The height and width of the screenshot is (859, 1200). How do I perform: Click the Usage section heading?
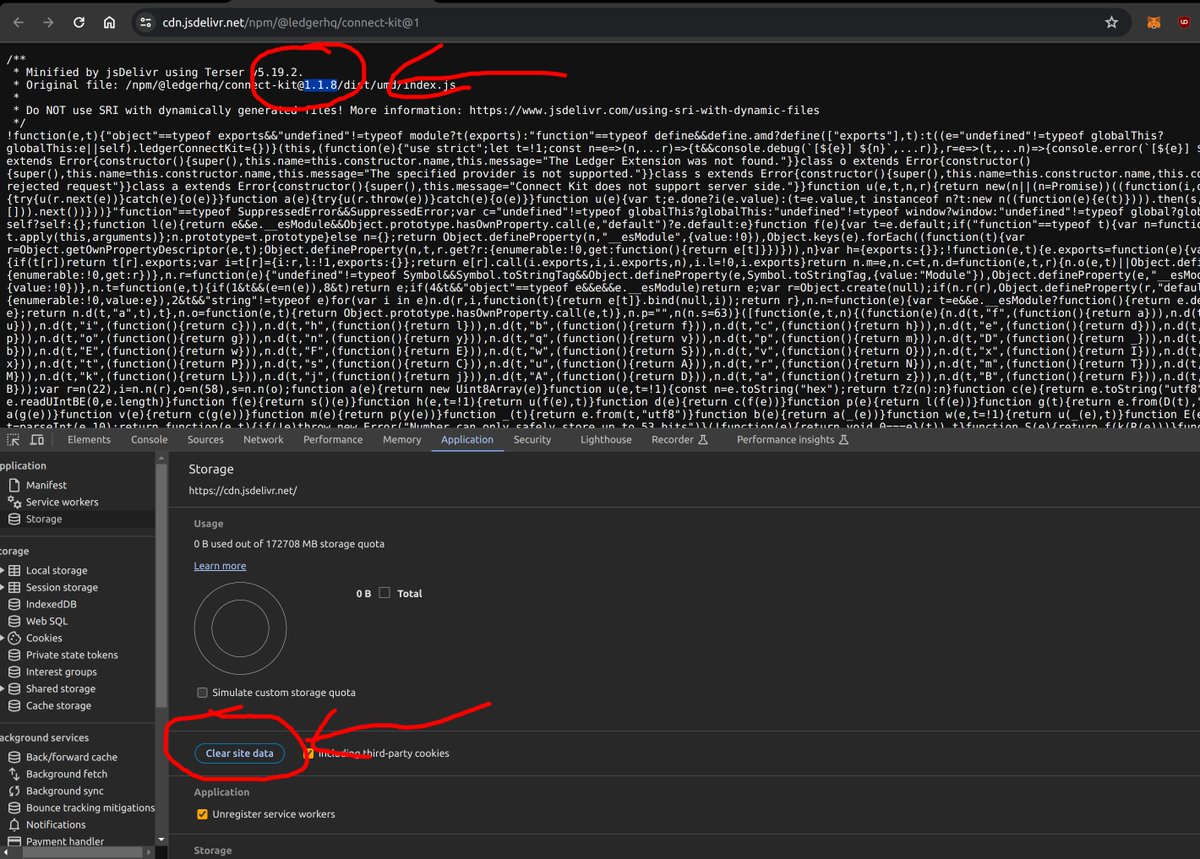pyautogui.click(x=209, y=523)
